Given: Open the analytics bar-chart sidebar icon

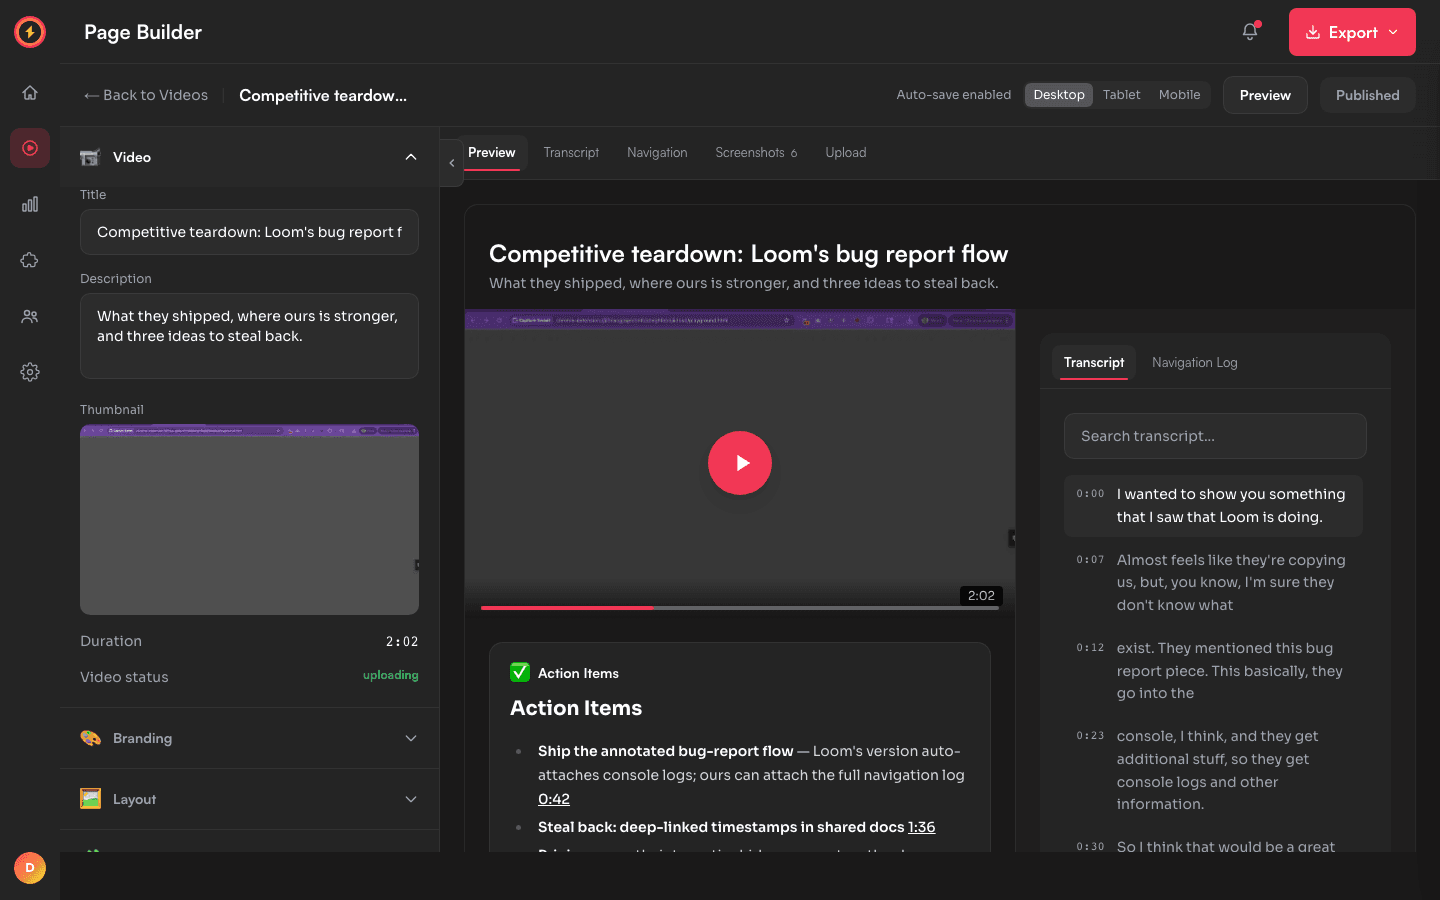Looking at the screenshot, I should pyautogui.click(x=30, y=204).
